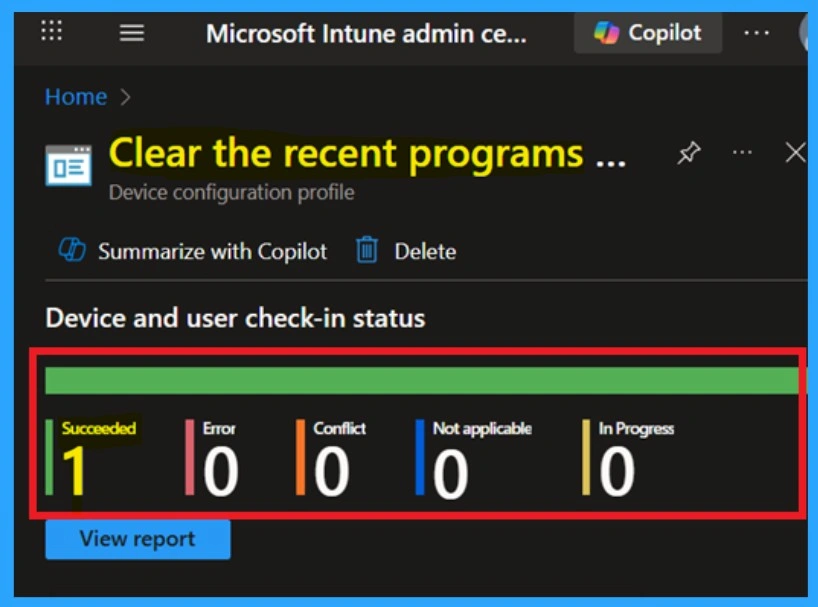Click the Summarize with Copilot icon

coord(71,249)
